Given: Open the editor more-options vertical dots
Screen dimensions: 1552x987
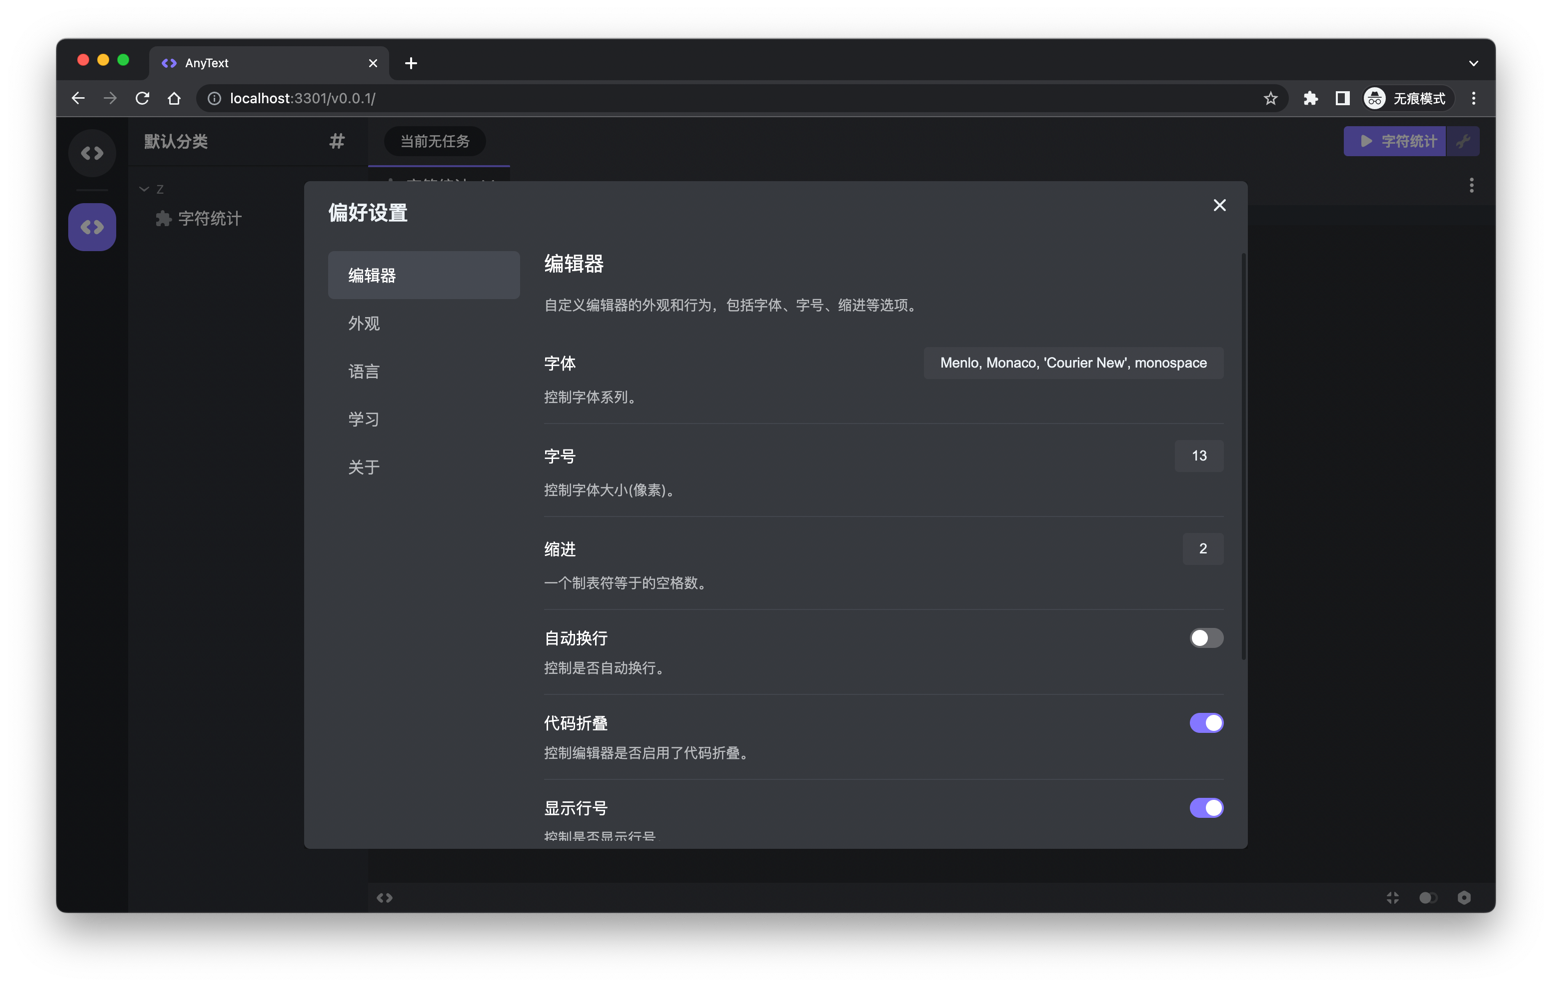Looking at the screenshot, I should [1471, 185].
